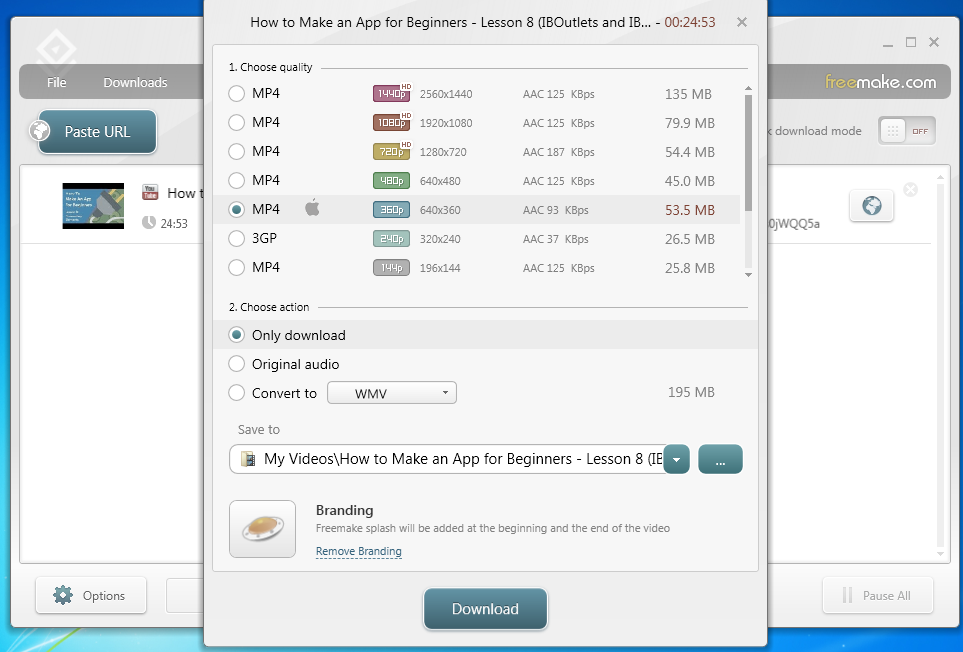Click the Apple logo on the 360p row
The height and width of the screenshot is (652, 963).
(313, 208)
